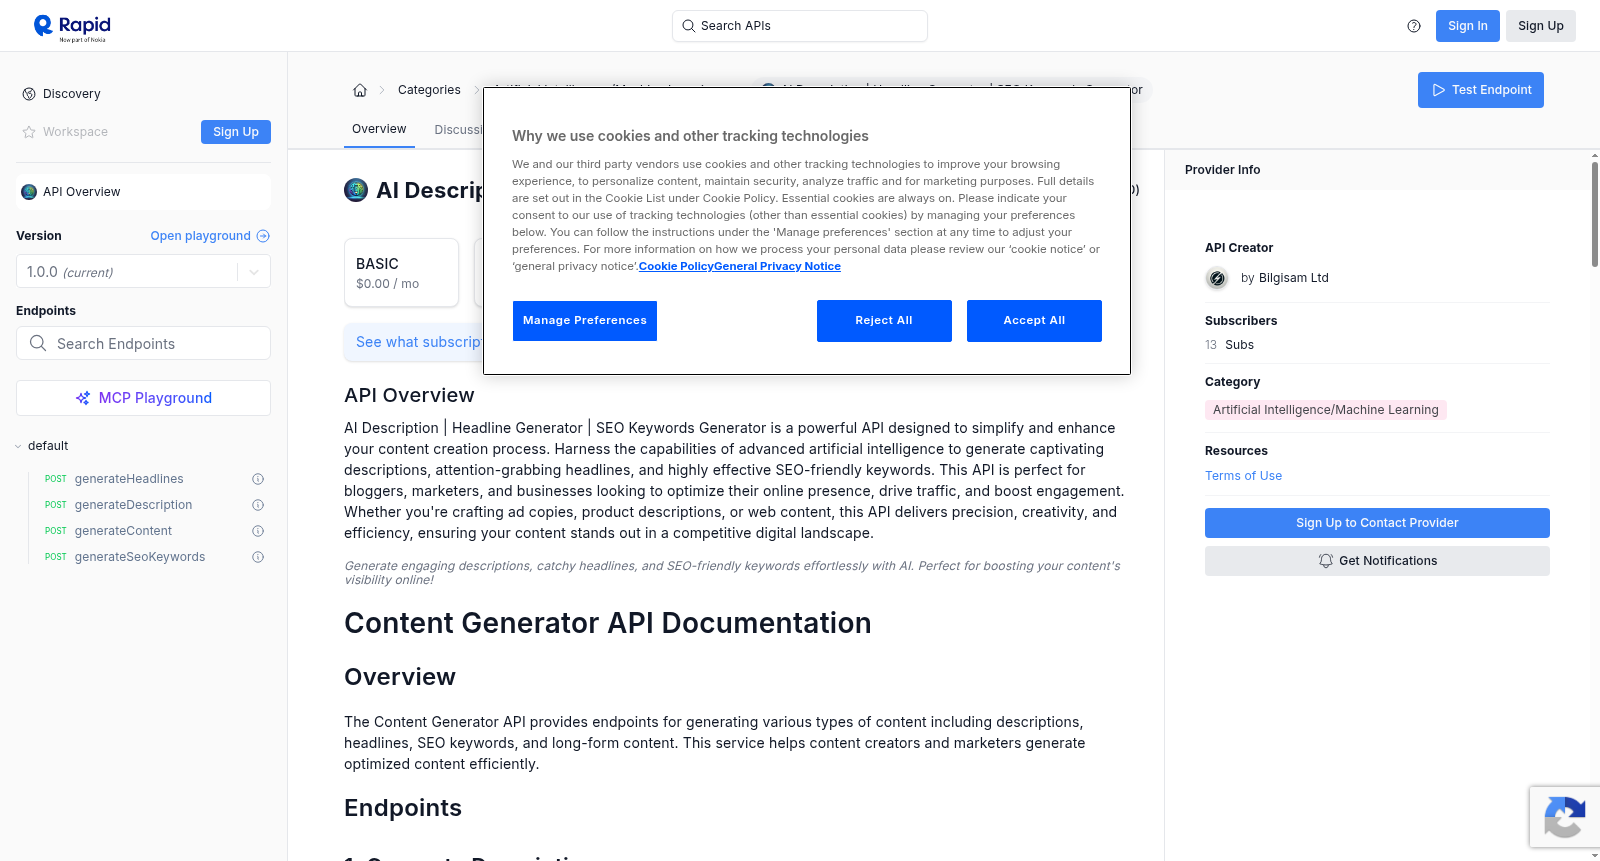Select API Overview in sidebar
The height and width of the screenshot is (861, 1600).
coord(143,192)
